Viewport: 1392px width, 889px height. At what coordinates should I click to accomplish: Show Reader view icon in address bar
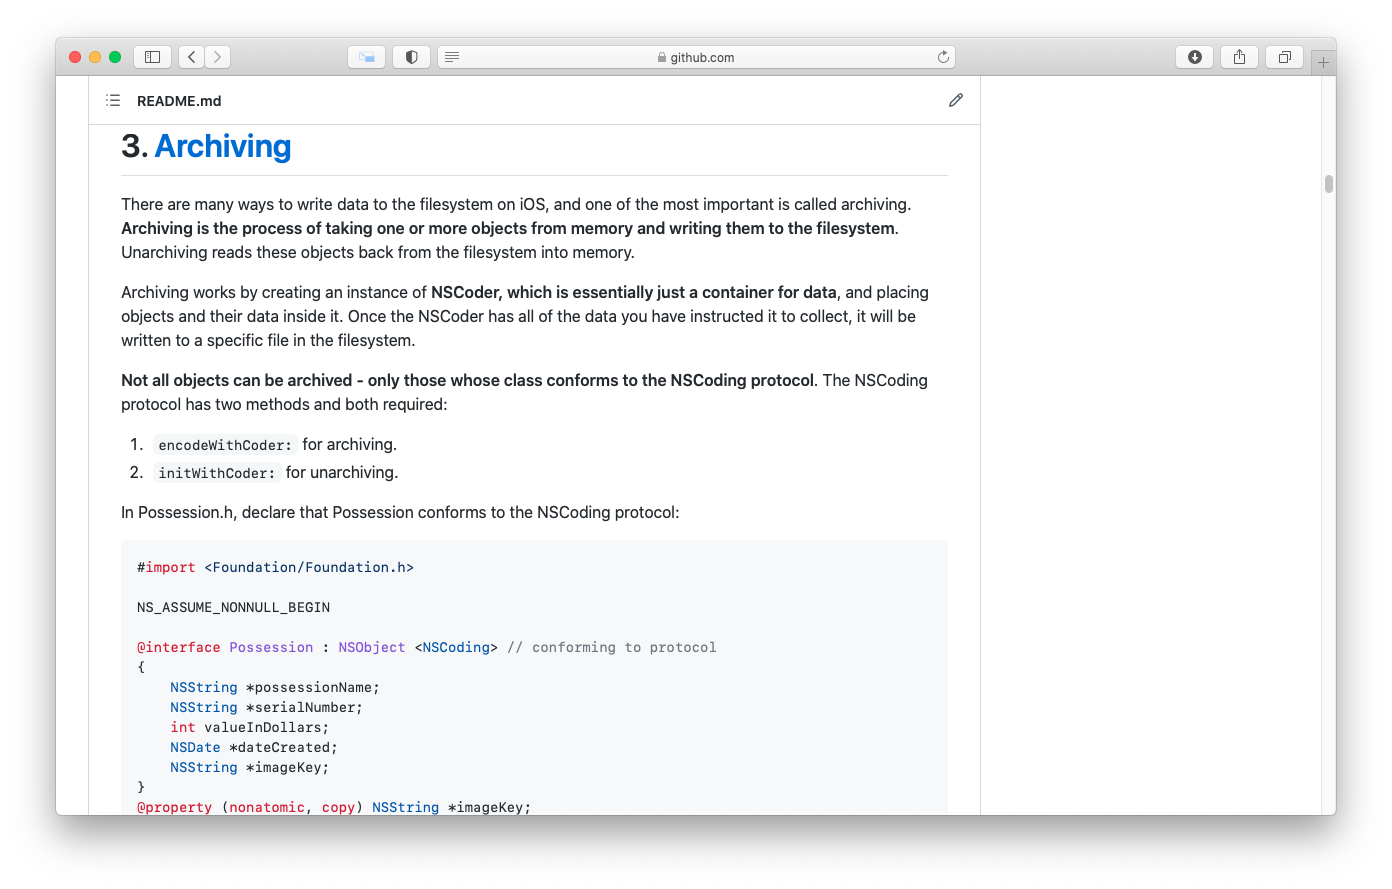[x=452, y=57]
